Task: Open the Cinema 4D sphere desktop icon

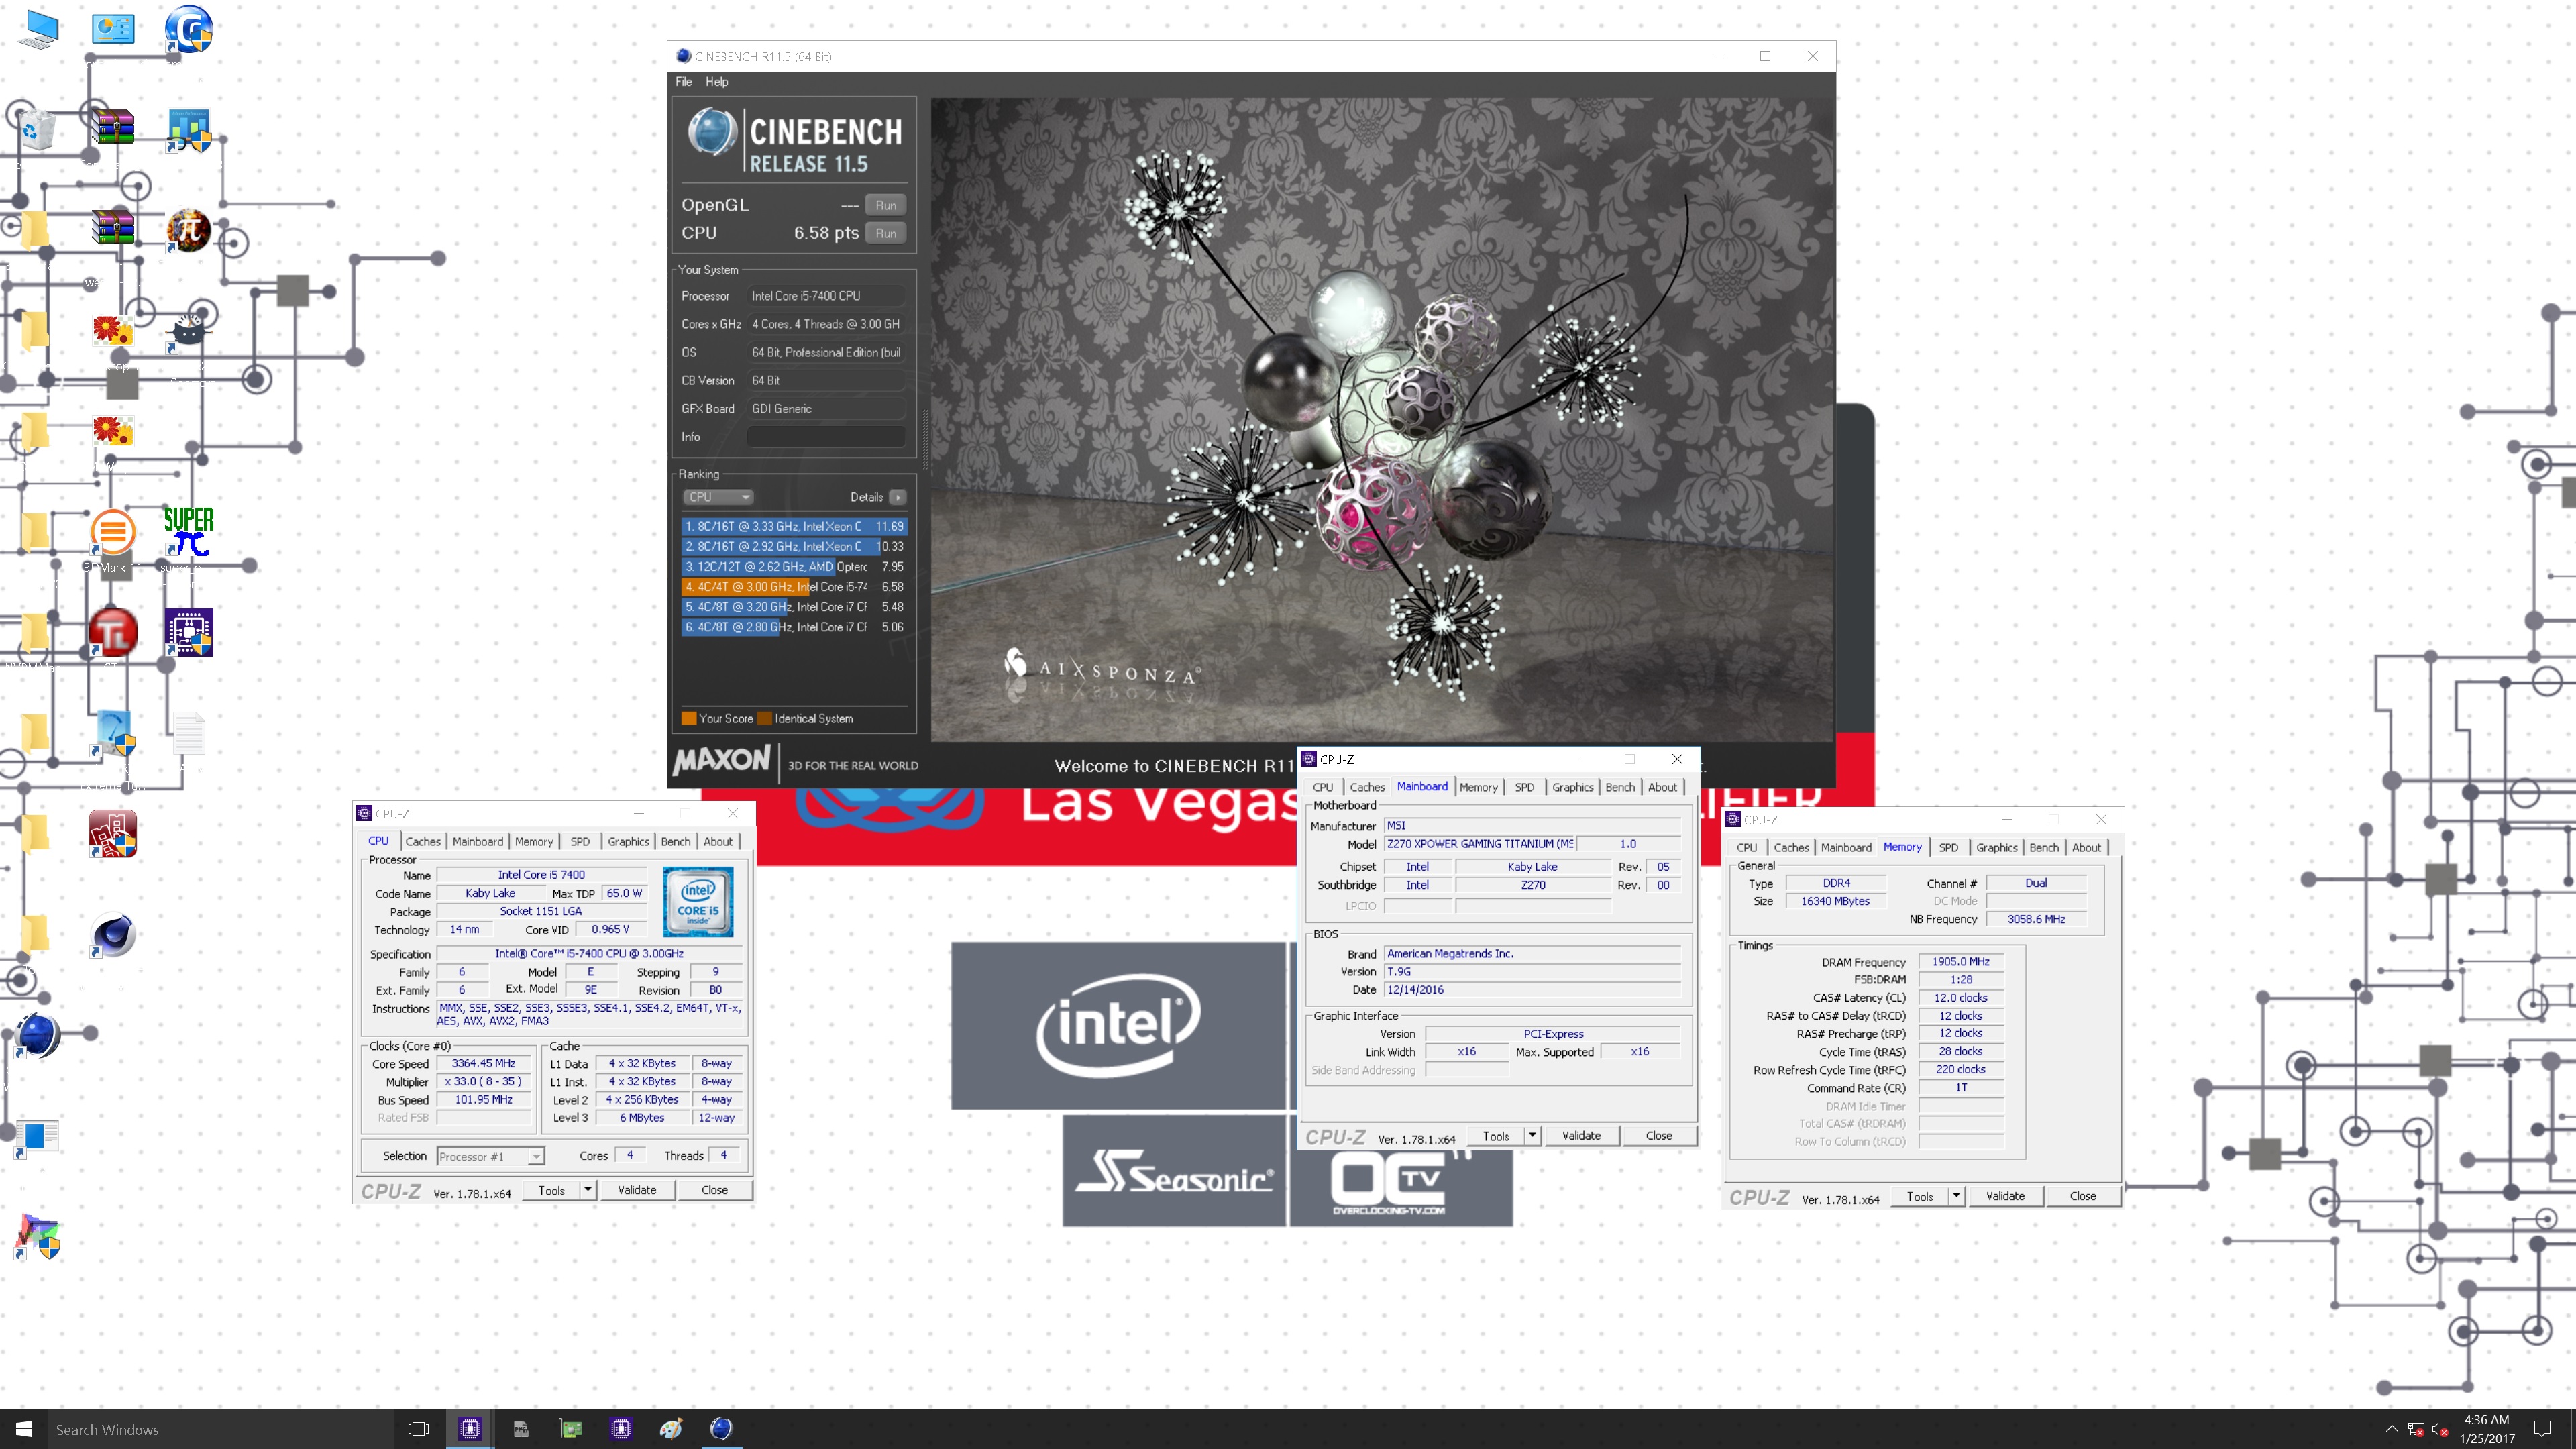Action: [113, 936]
